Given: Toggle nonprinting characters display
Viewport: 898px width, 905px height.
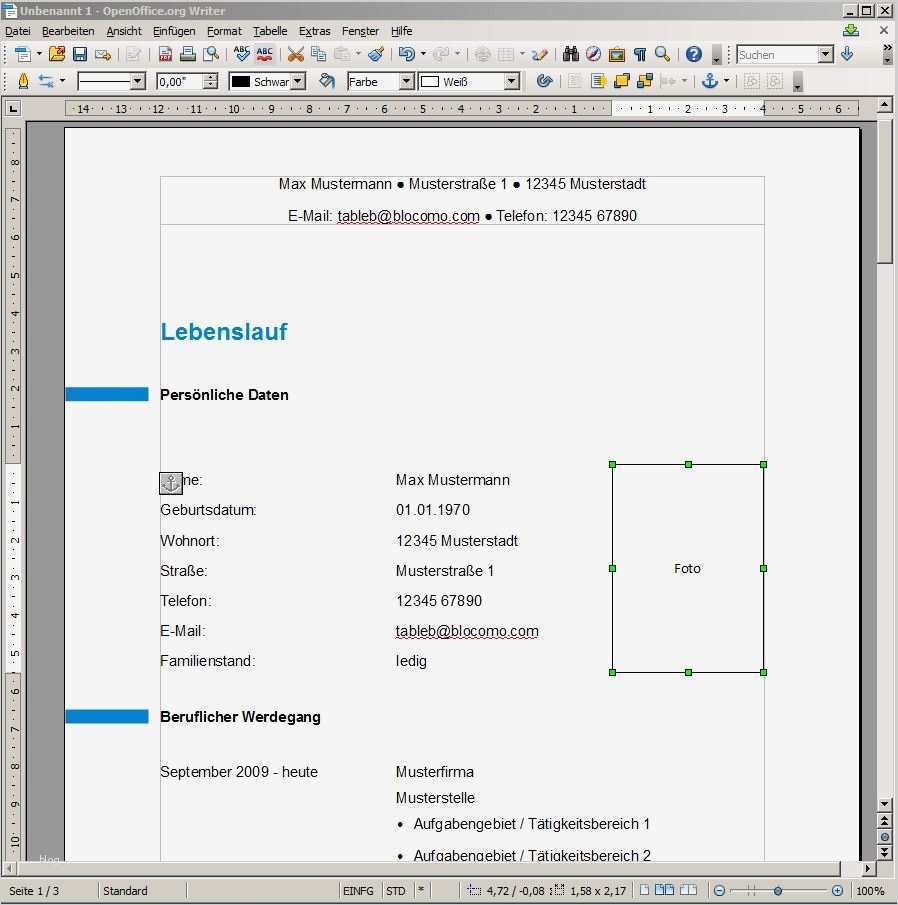Looking at the screenshot, I should click(x=640, y=54).
